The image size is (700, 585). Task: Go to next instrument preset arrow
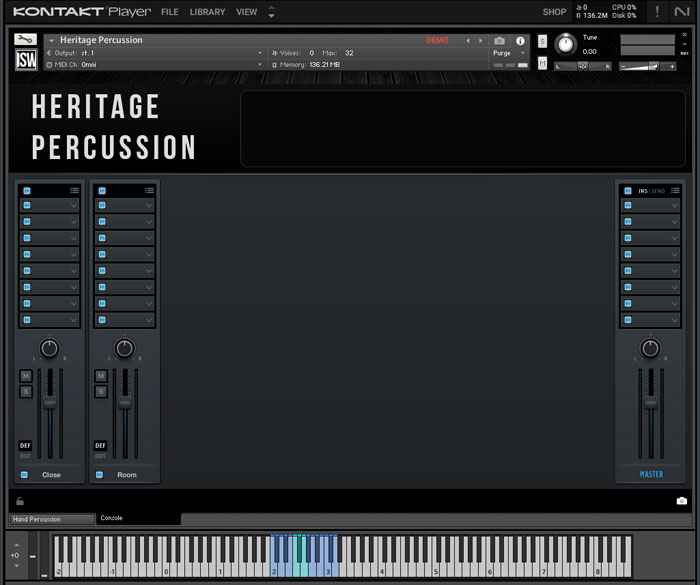point(480,41)
